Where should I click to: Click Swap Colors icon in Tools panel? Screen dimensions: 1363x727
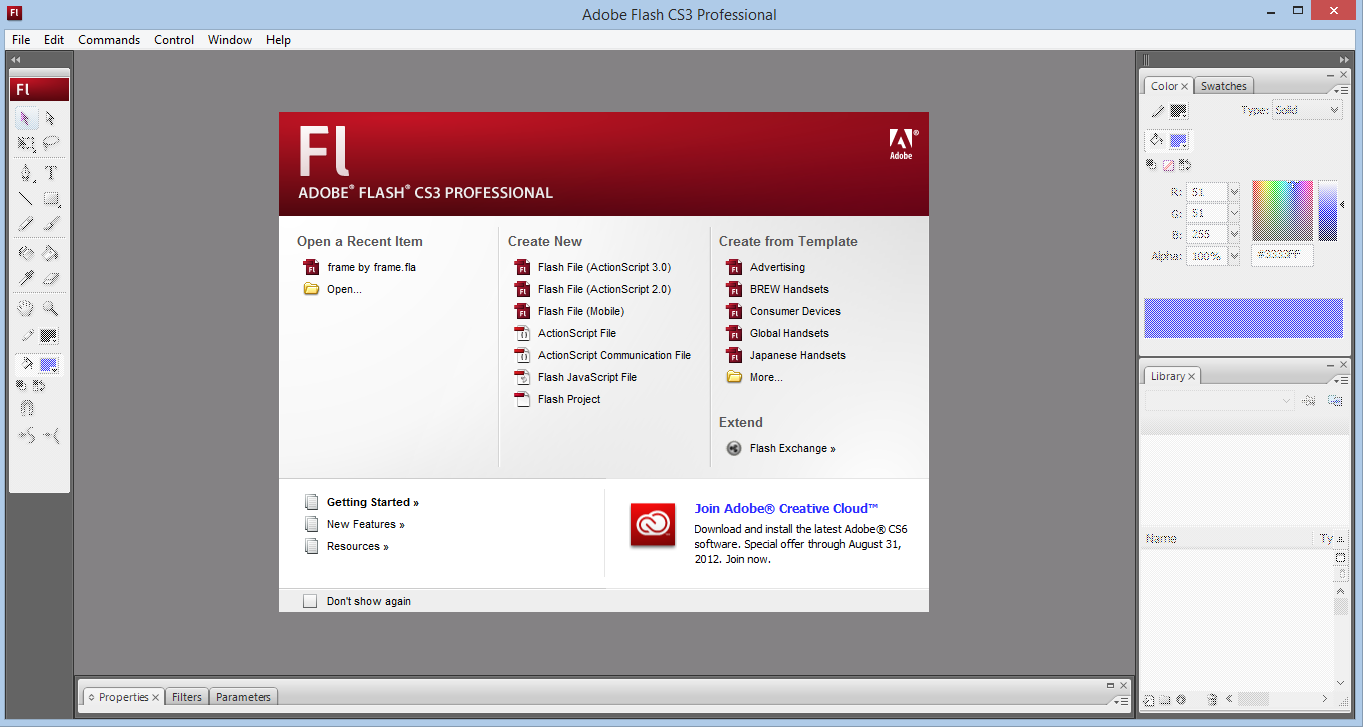pyautogui.click(x=39, y=385)
